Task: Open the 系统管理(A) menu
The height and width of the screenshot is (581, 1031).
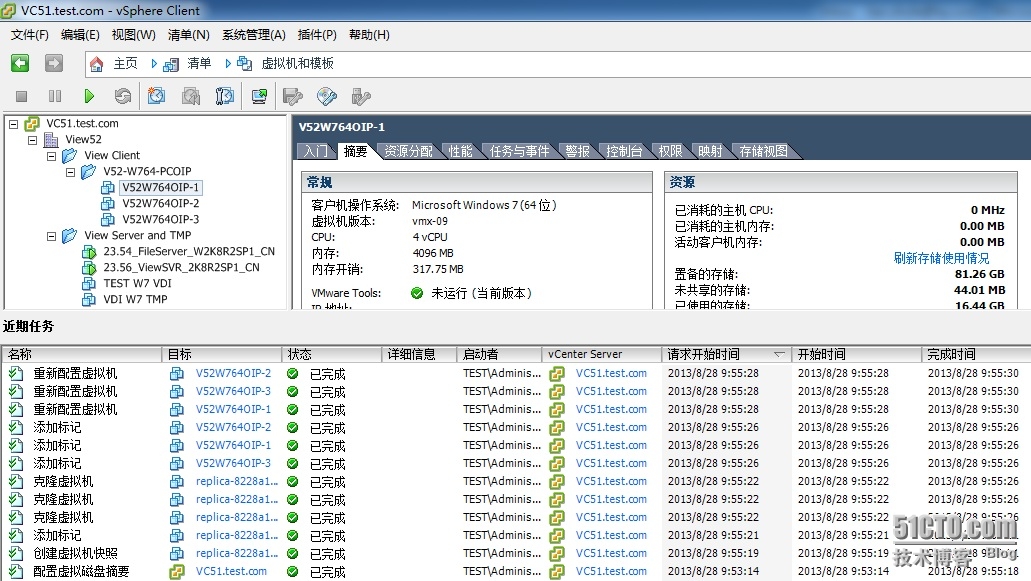Action: pyautogui.click(x=254, y=35)
